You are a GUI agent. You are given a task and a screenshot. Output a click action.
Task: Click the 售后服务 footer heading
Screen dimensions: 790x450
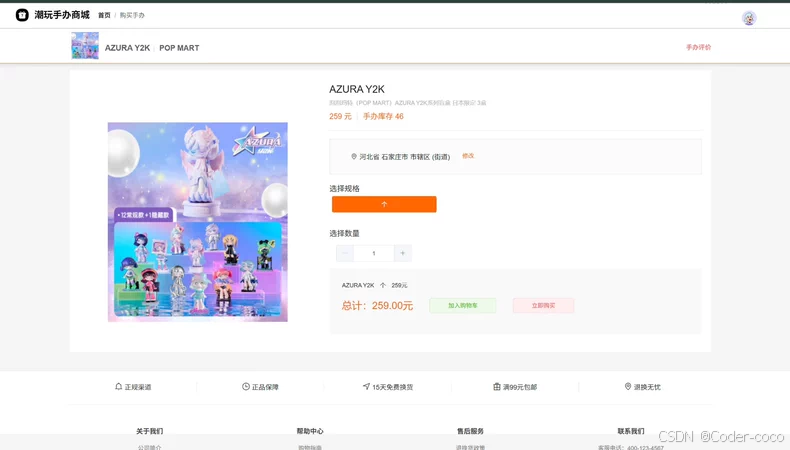point(471,431)
